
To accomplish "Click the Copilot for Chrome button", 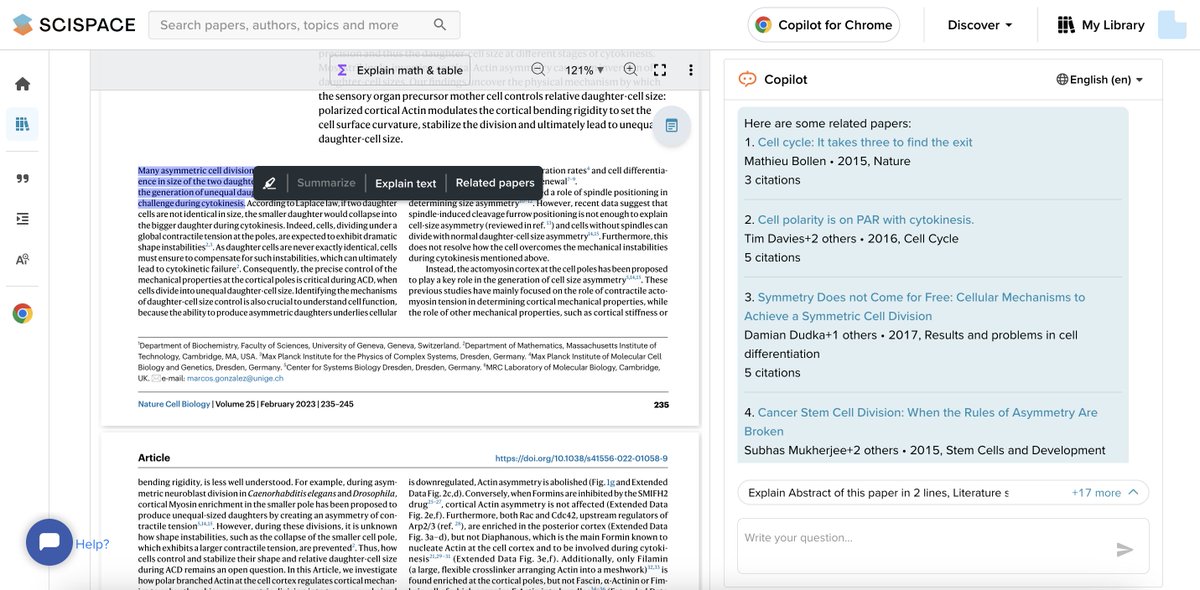I will 820,24.
